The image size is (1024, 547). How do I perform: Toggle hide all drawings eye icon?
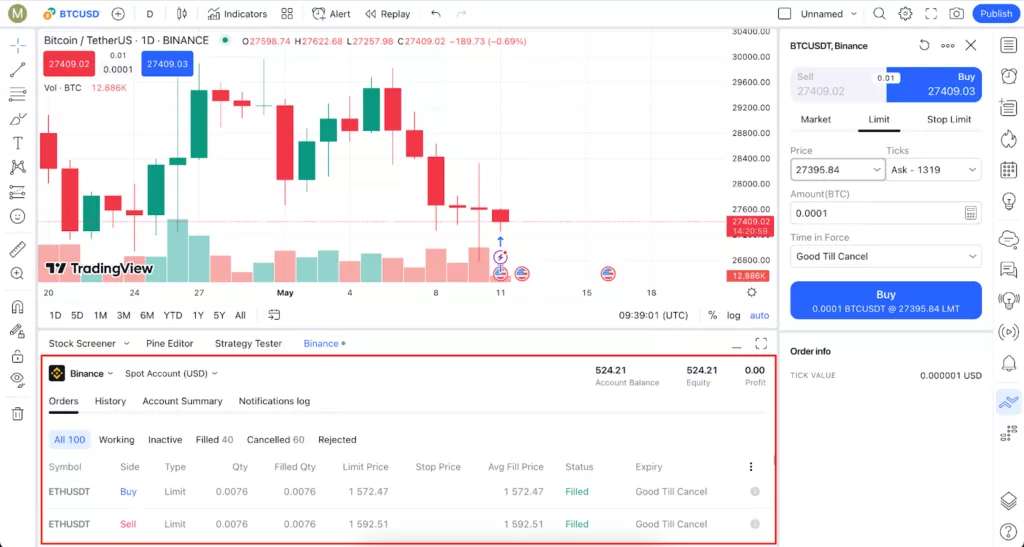point(18,379)
